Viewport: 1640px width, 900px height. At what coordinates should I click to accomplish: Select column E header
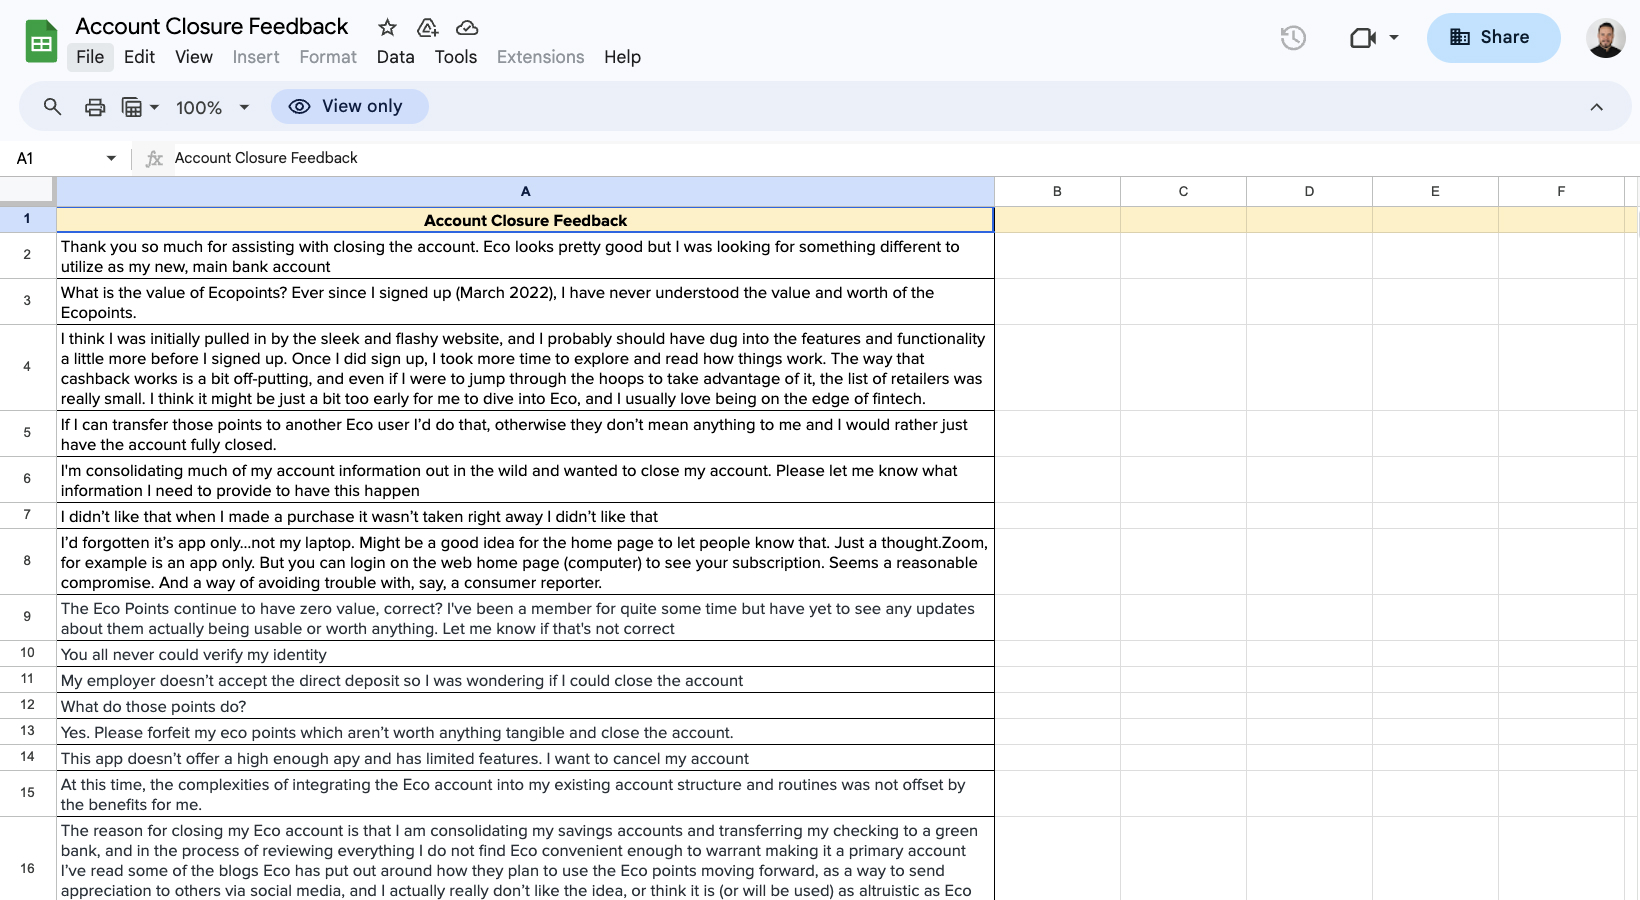coord(1435,191)
